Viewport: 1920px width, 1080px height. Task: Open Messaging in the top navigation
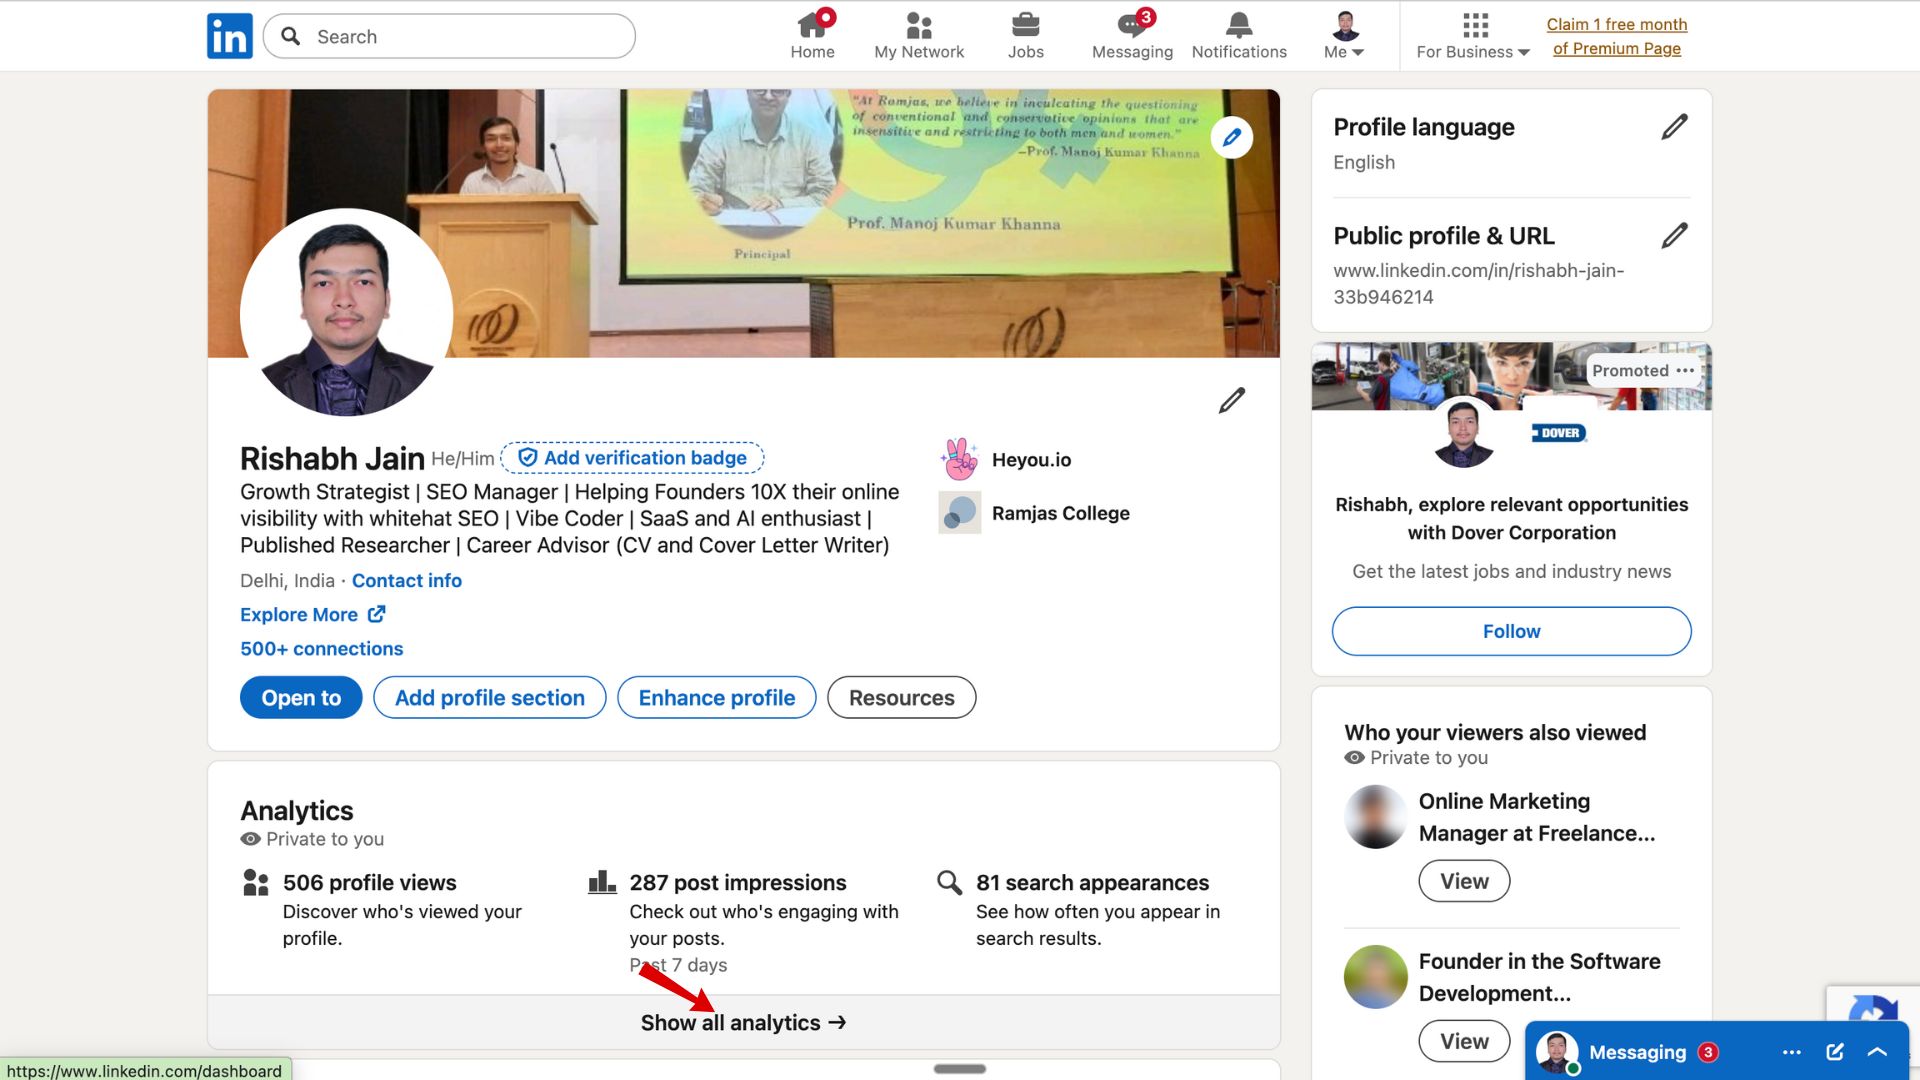[x=1131, y=36]
